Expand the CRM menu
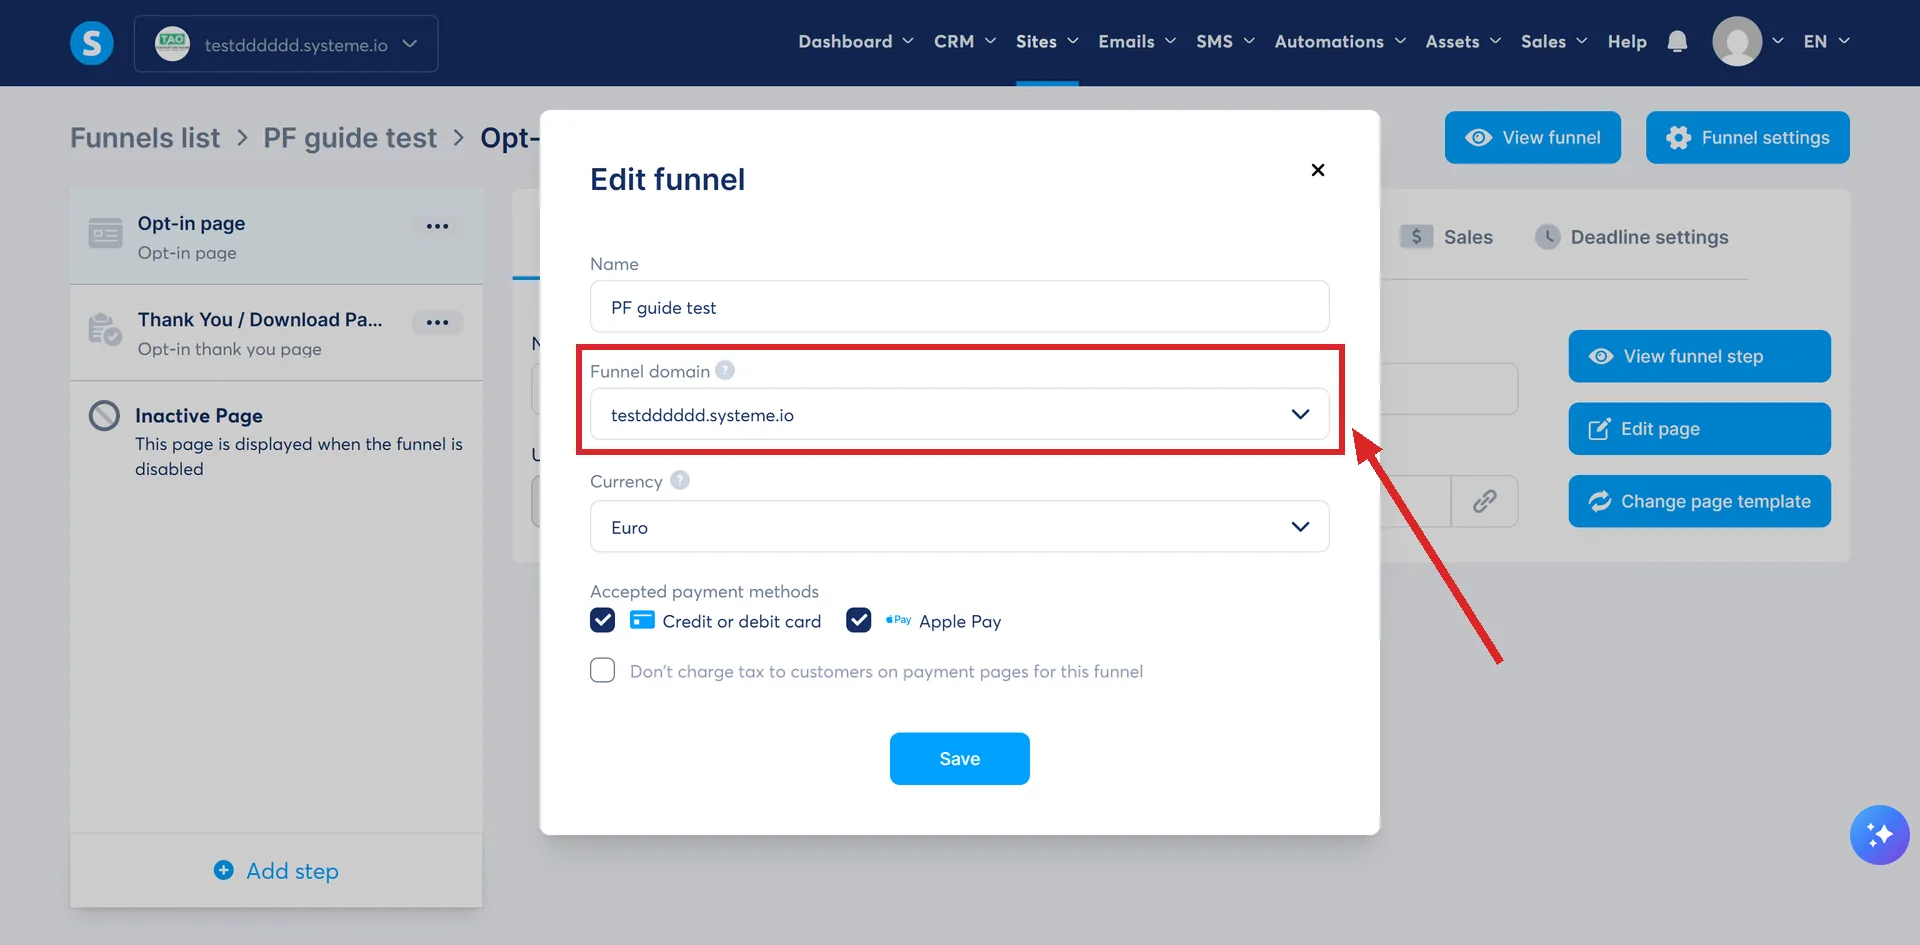The image size is (1920, 945). tap(964, 42)
